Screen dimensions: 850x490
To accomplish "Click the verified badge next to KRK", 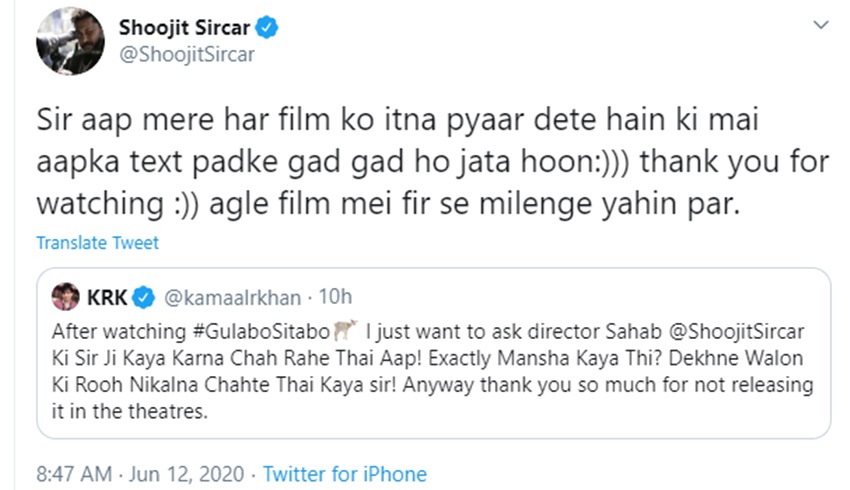I will click(144, 297).
